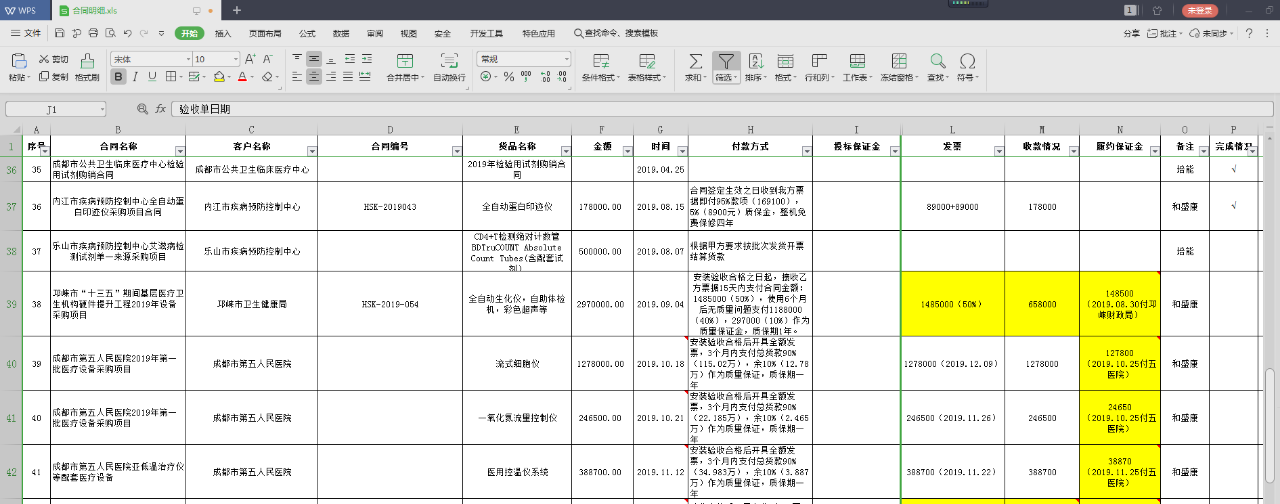The height and width of the screenshot is (504, 1280).
Task: Toggle Italic formatting button
Action: coord(134,77)
